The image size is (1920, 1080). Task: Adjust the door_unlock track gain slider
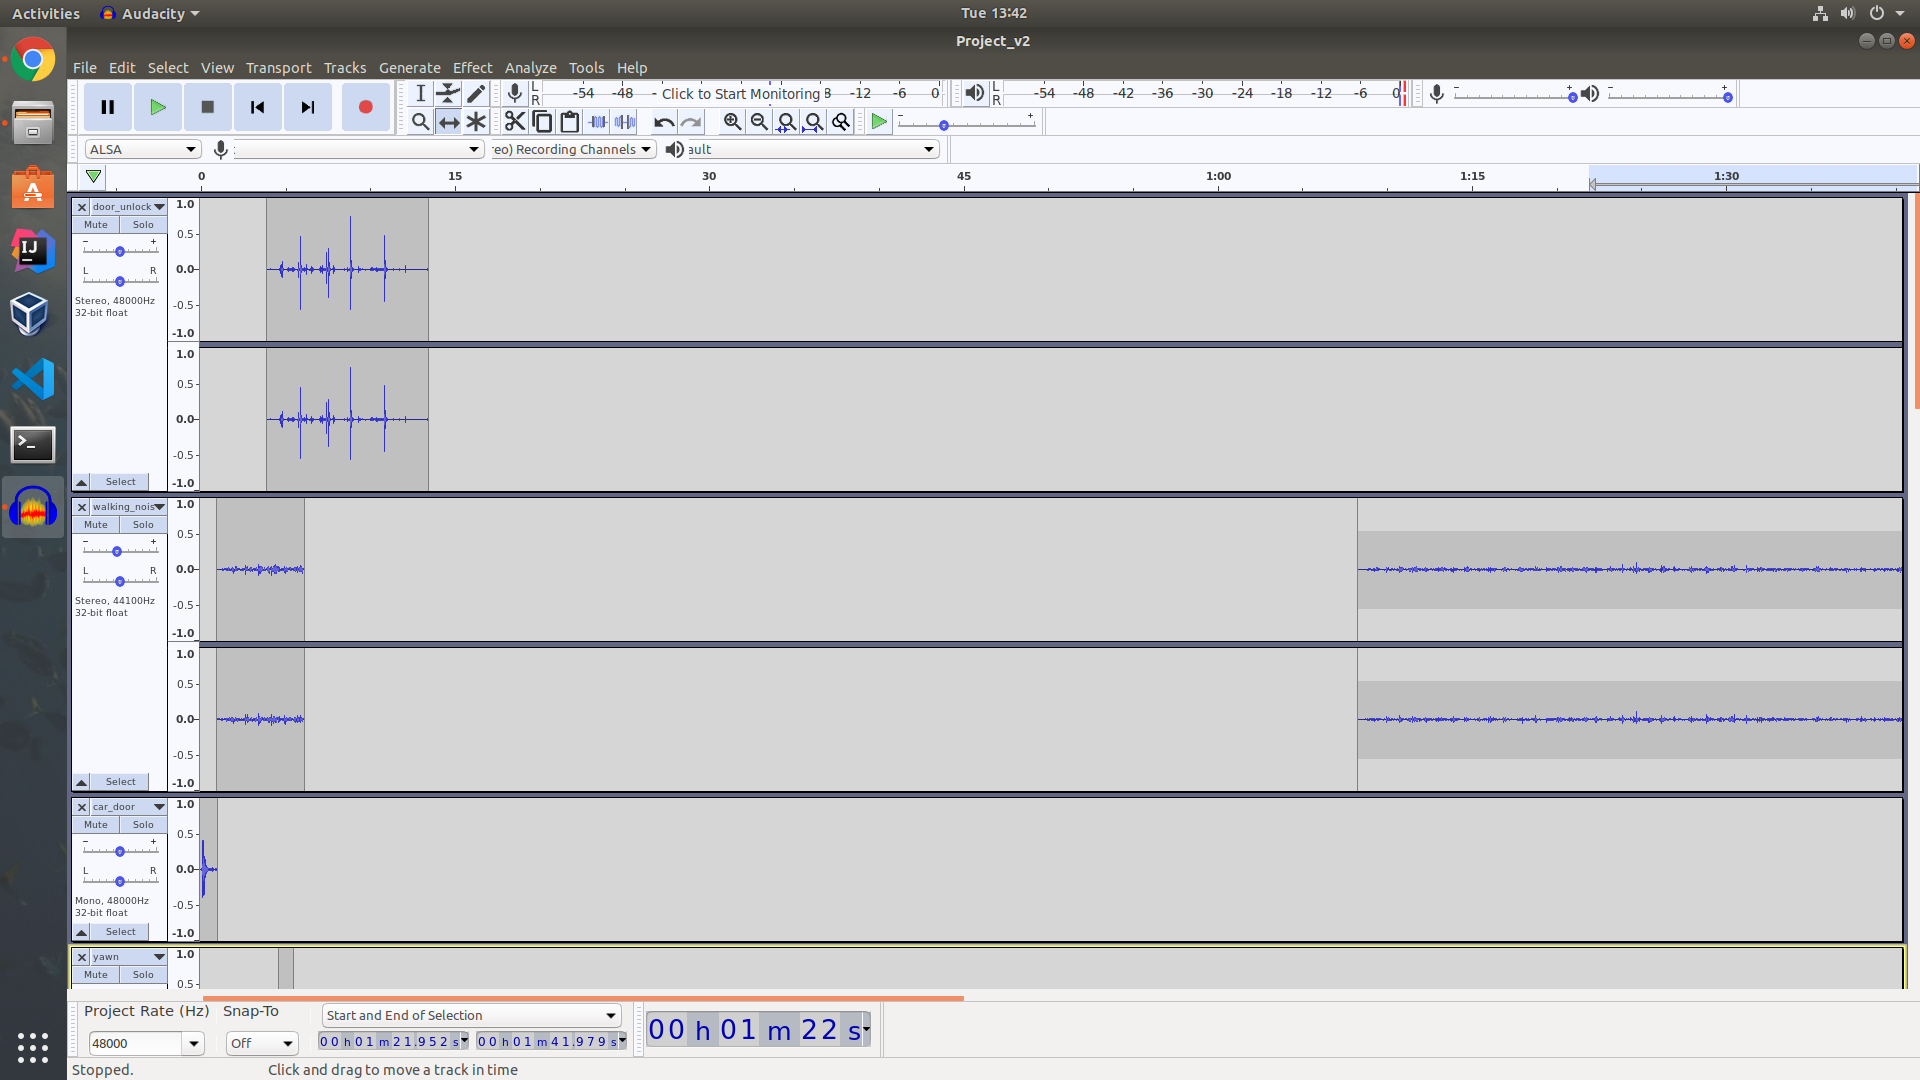point(120,251)
